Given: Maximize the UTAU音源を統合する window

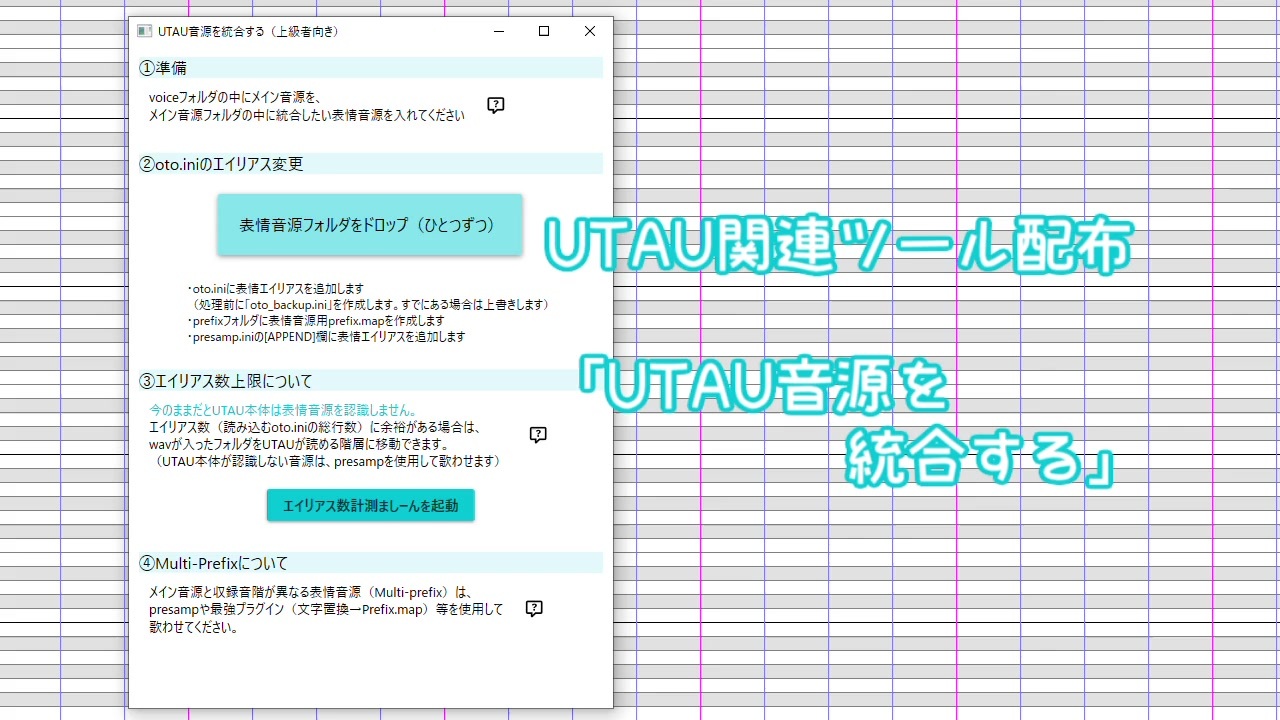Looking at the screenshot, I should click(x=544, y=31).
